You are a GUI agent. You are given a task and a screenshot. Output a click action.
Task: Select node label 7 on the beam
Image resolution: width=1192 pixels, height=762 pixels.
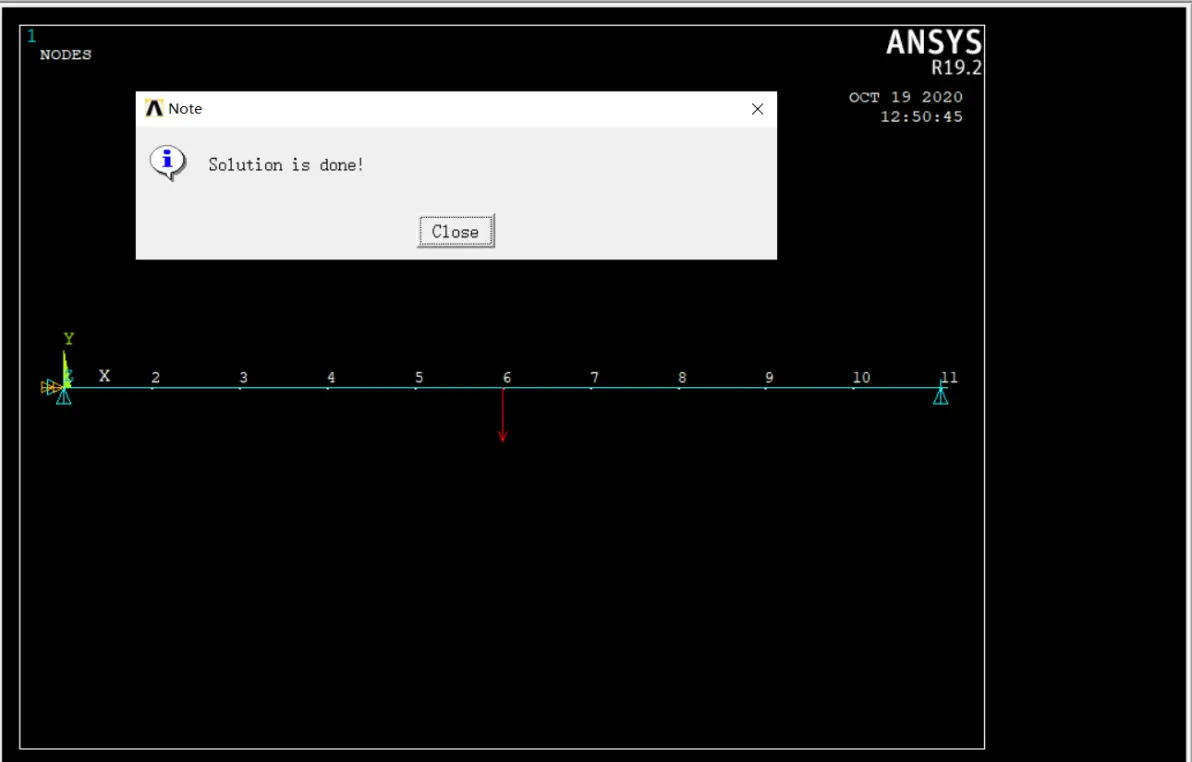click(594, 377)
